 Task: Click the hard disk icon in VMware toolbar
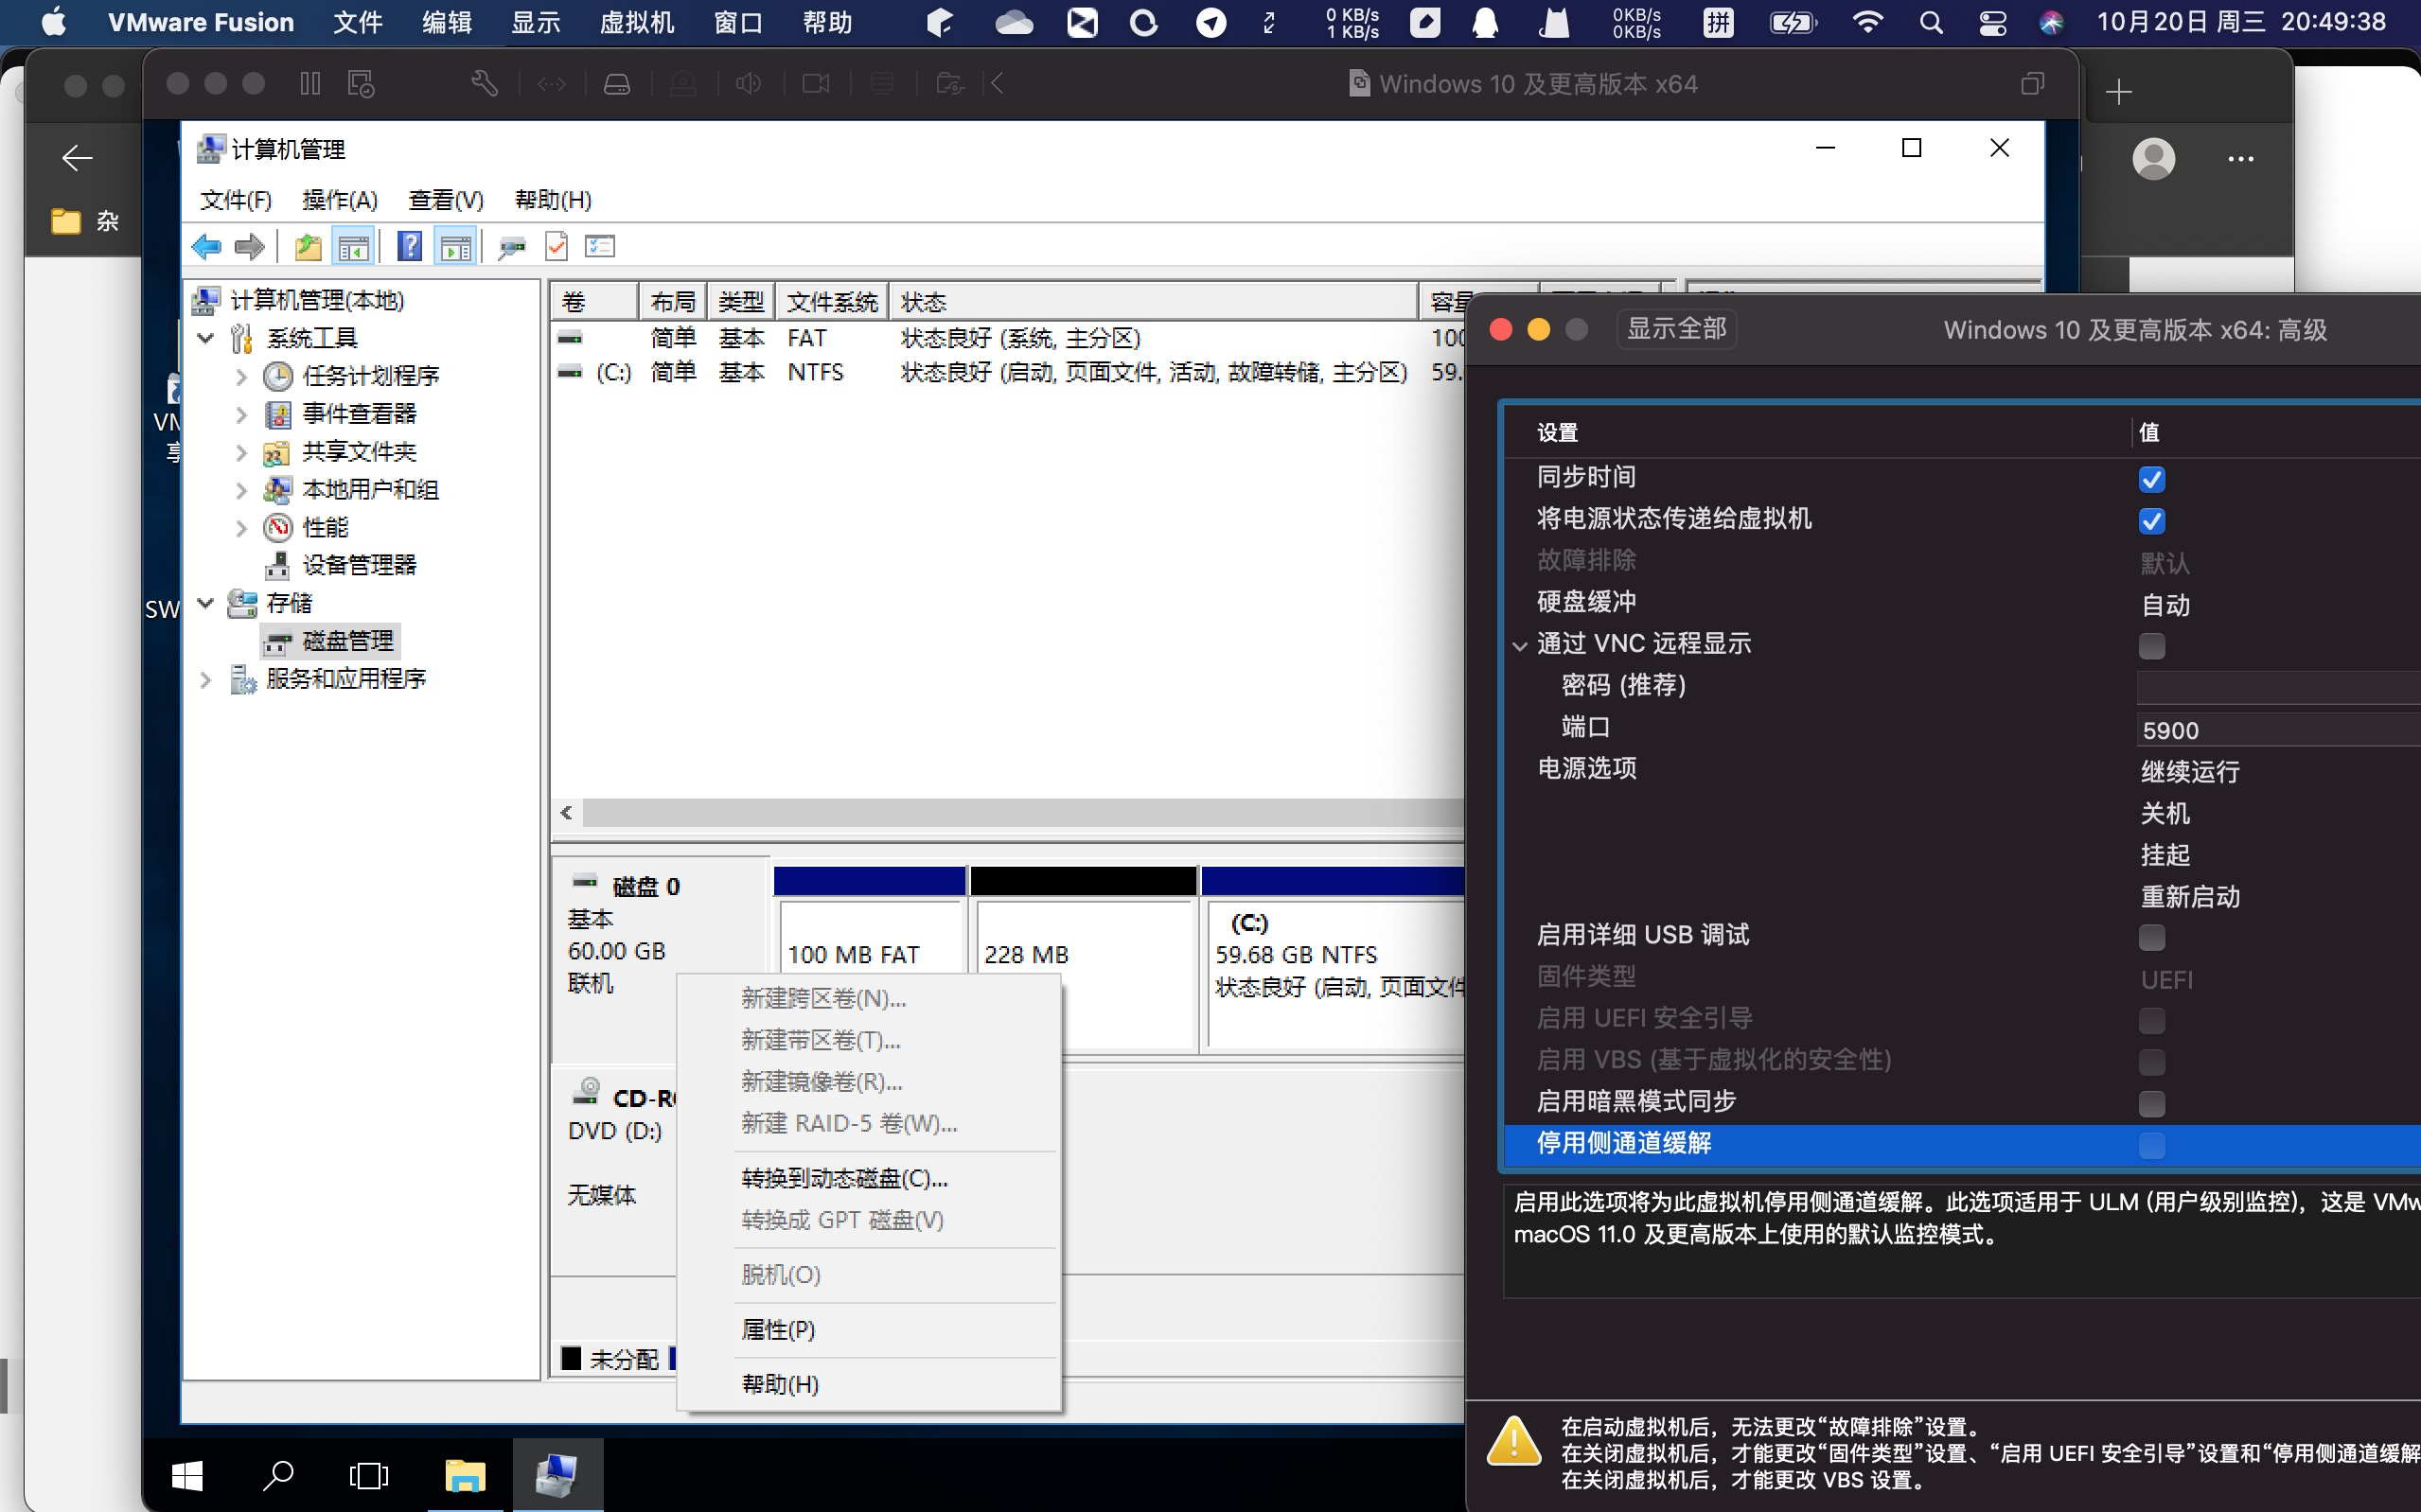618,83
